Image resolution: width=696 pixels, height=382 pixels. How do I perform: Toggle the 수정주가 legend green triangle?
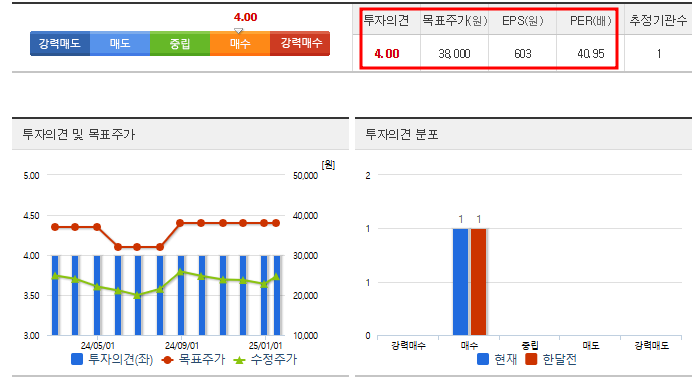pyautogui.click(x=239, y=360)
